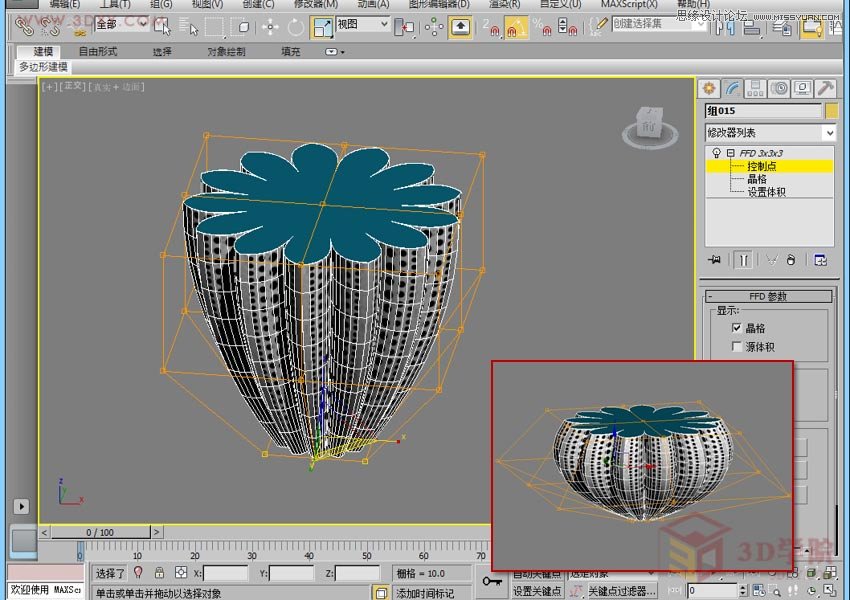Screen dimensions: 850x600
Task: Click Edit Named Selection Sets icon
Action: [x=598, y=25]
